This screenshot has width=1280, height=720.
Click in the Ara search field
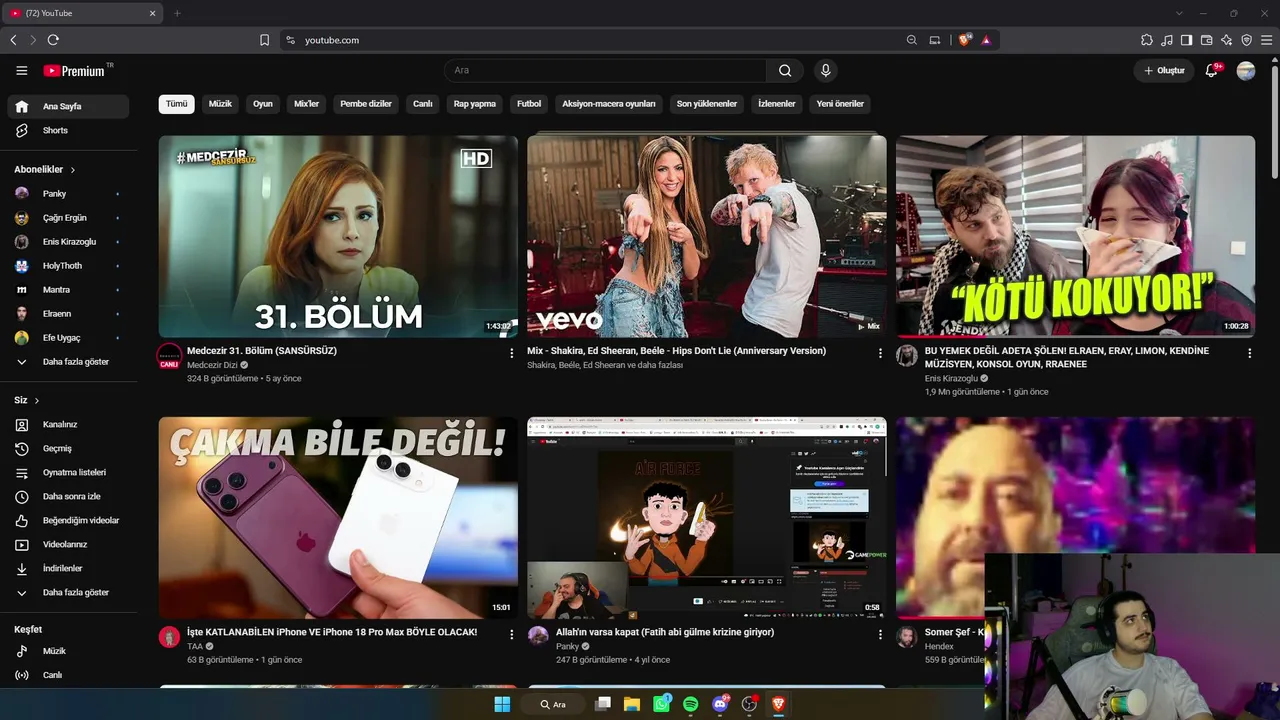coord(605,70)
